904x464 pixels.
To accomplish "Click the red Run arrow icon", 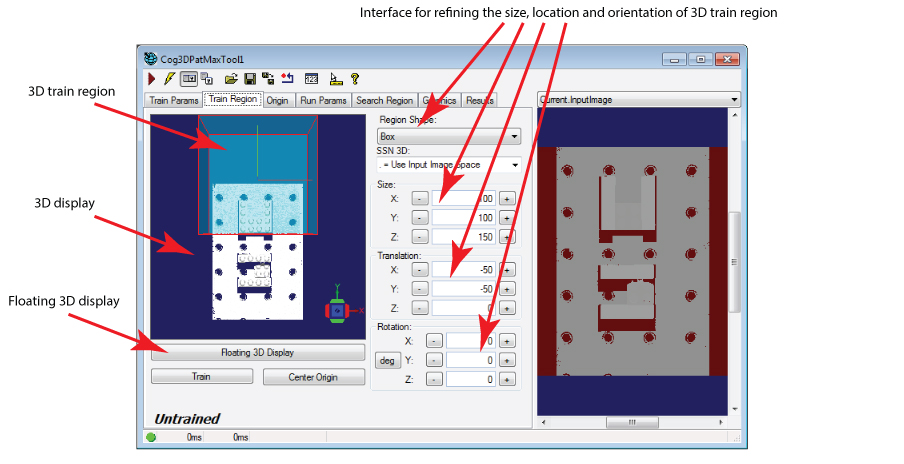I will (x=152, y=78).
